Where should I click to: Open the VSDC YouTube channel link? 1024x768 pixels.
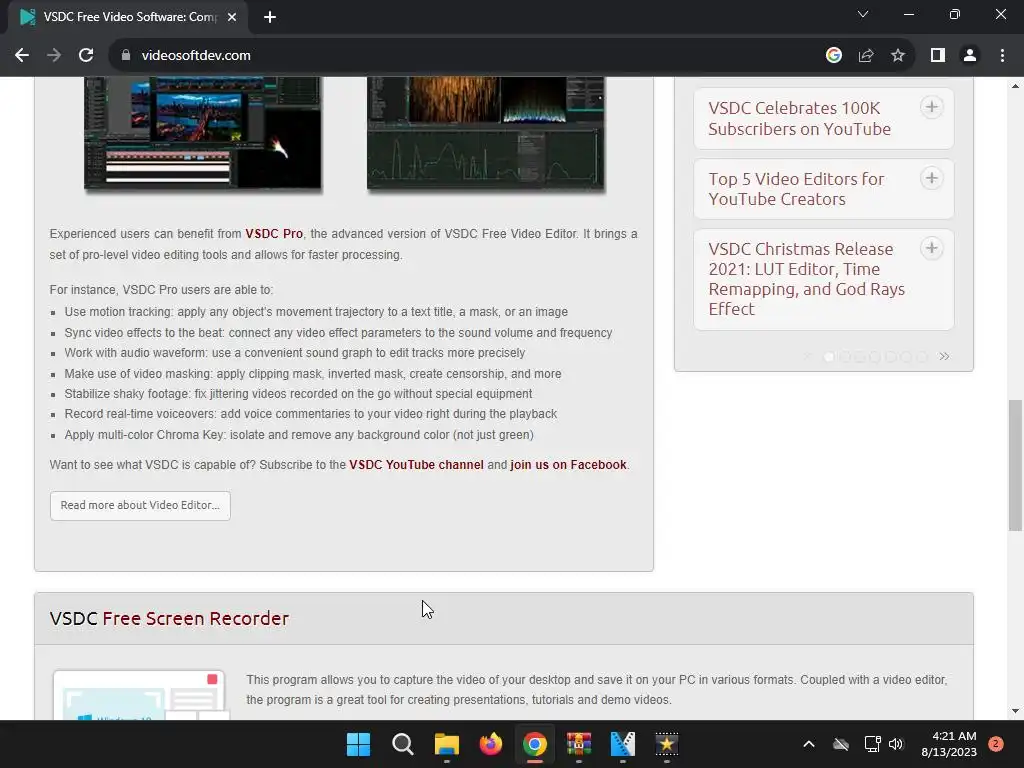[416, 465]
